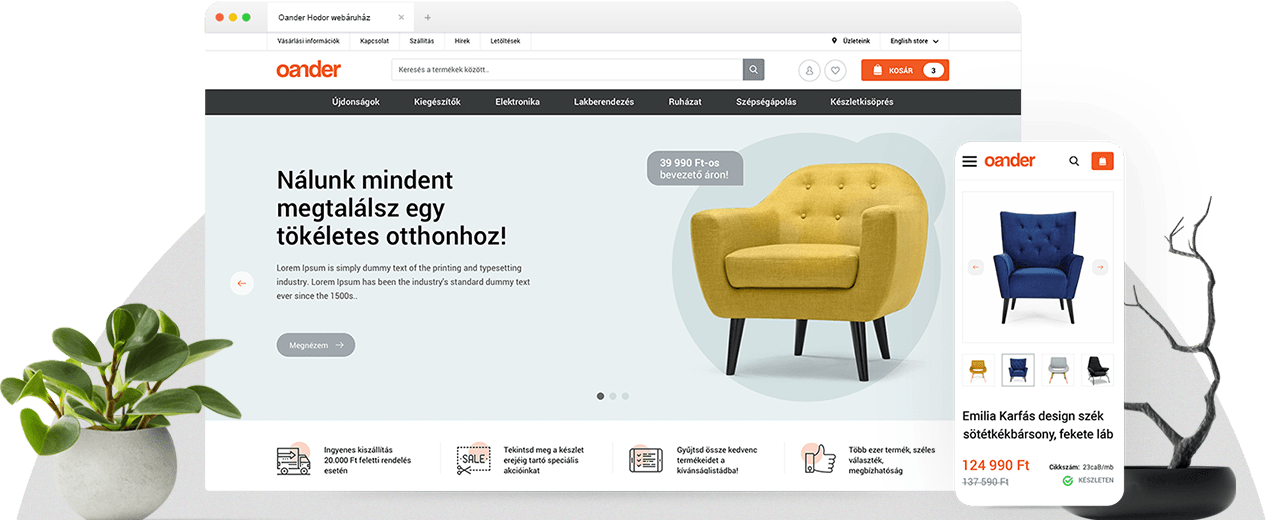This screenshot has width=1280, height=520.
Task: Open the Szépségápolás menu
Action: (x=766, y=102)
